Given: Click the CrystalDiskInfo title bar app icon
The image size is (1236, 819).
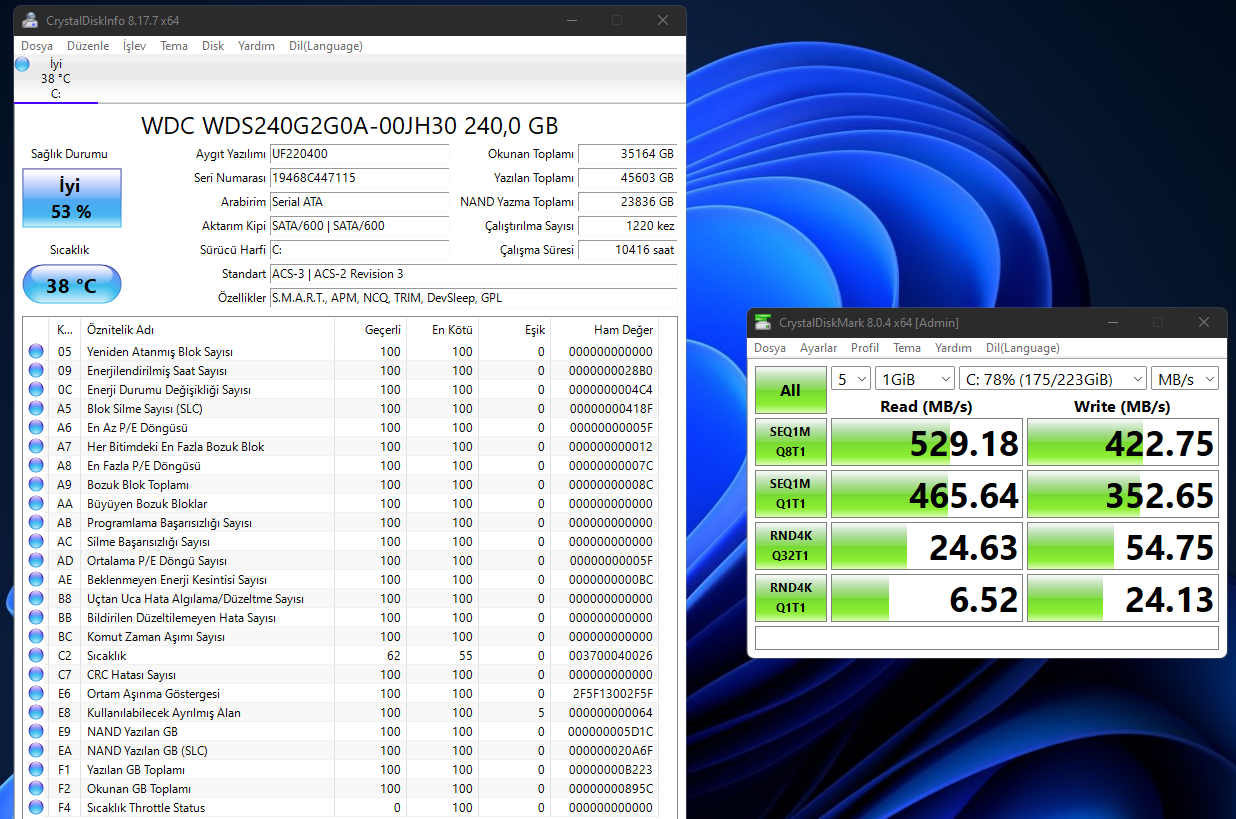Looking at the screenshot, I should pyautogui.click(x=31, y=20).
